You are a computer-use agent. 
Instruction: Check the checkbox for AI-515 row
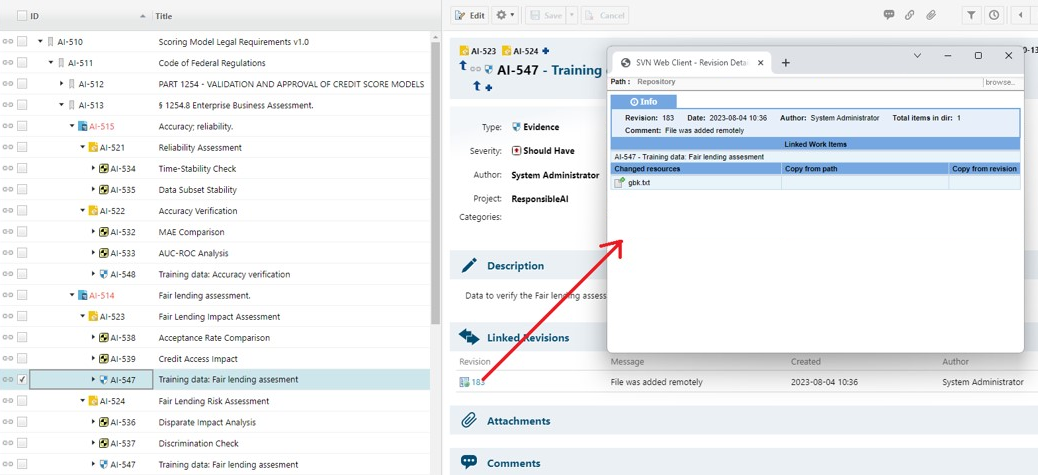(22, 127)
